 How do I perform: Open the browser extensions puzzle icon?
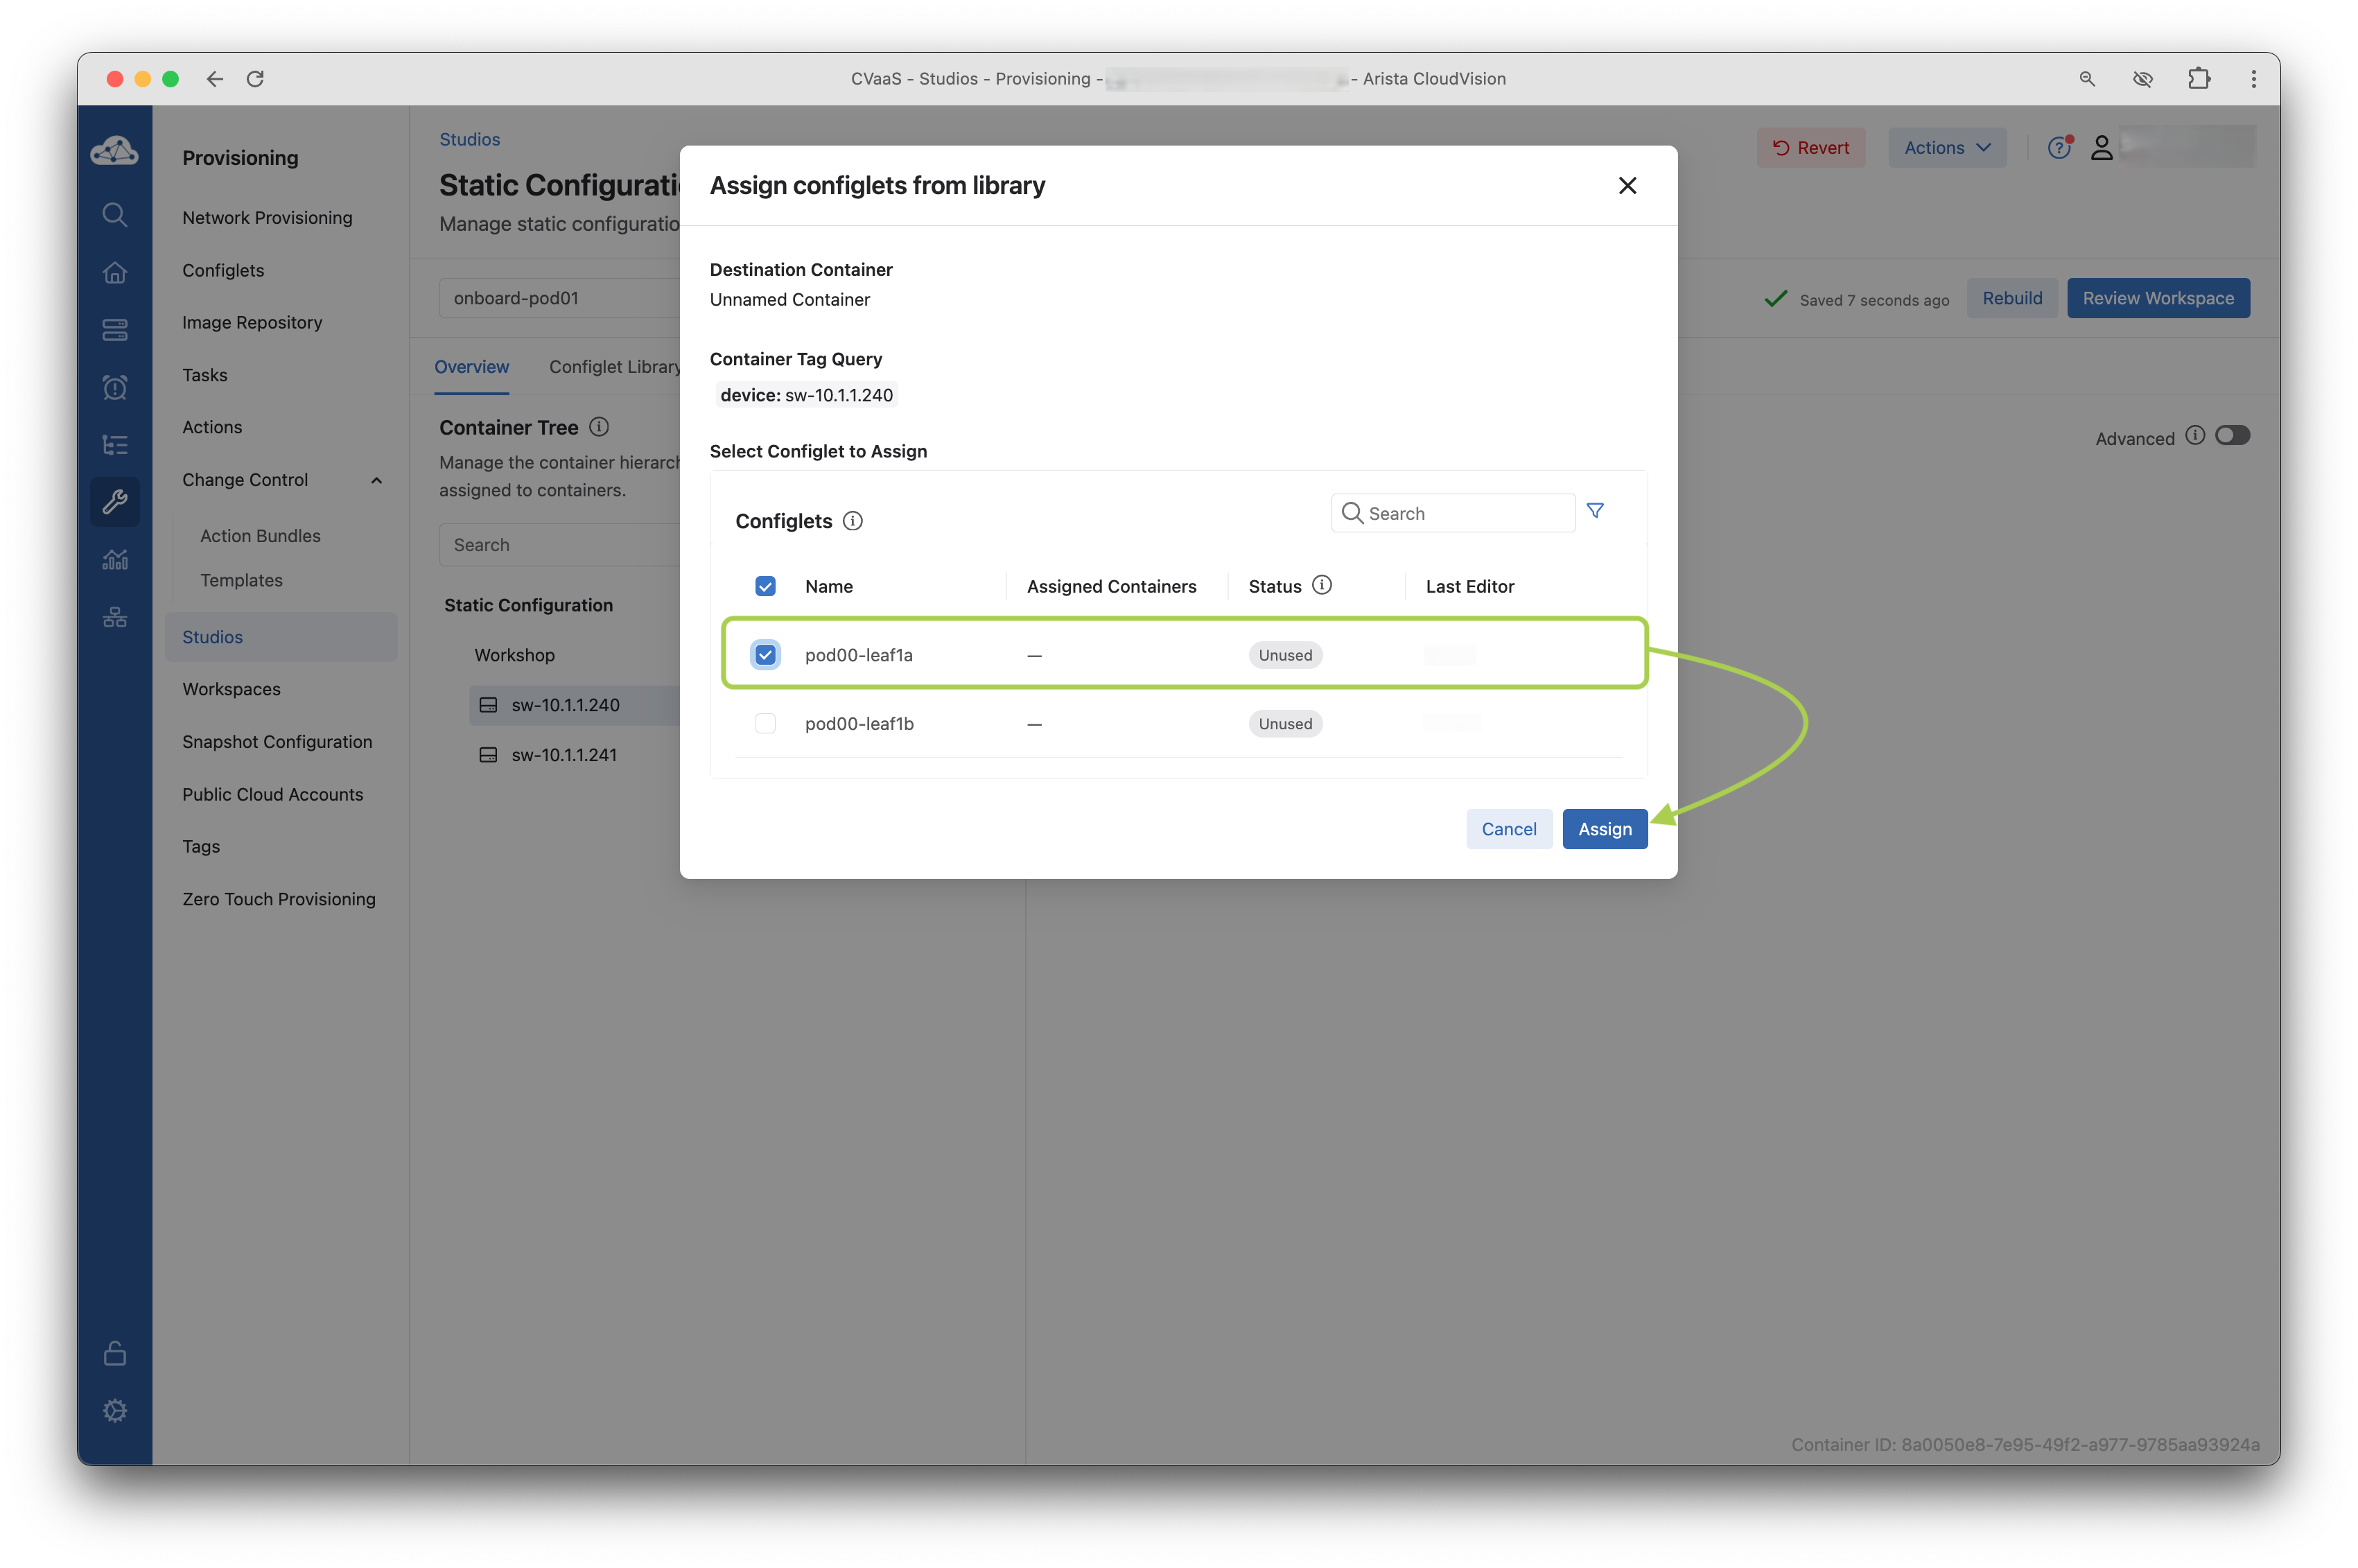2198,79
